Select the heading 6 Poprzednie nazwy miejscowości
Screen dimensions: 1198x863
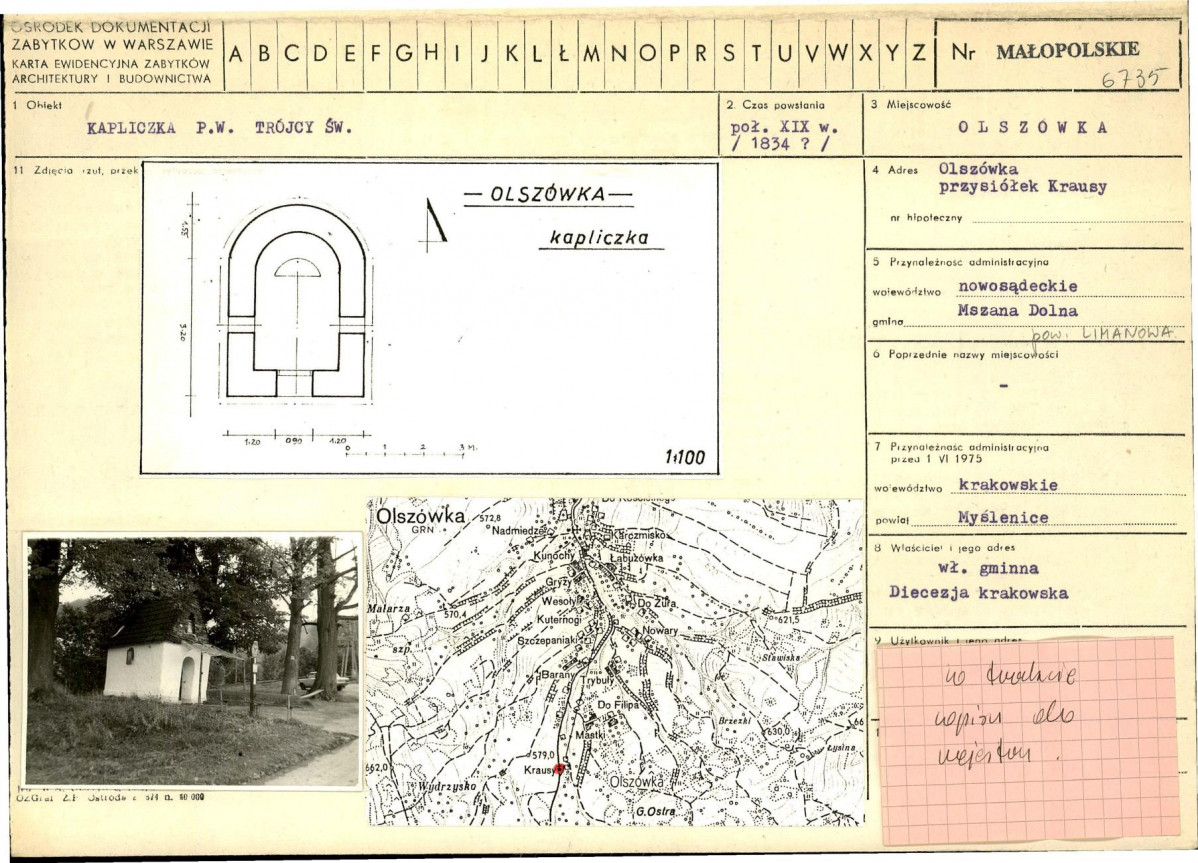tap(965, 354)
